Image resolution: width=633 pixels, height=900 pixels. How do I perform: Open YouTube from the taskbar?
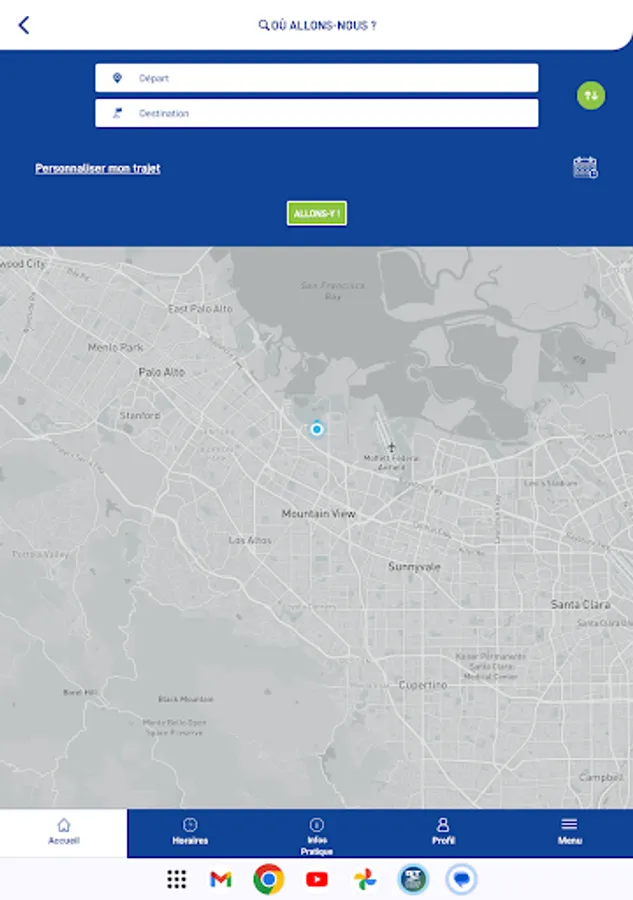[317, 879]
